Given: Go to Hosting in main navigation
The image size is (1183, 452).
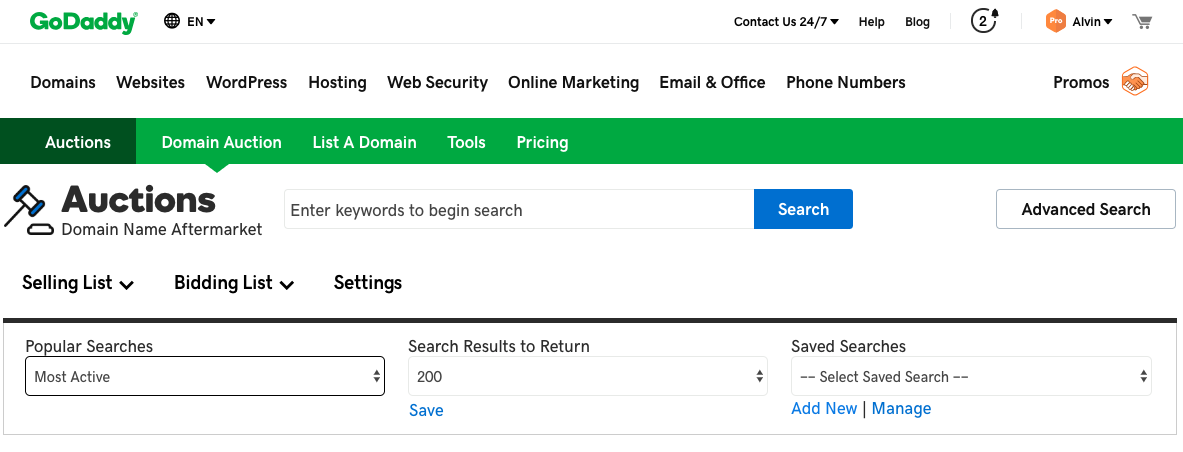Looking at the screenshot, I should pyautogui.click(x=337, y=83).
